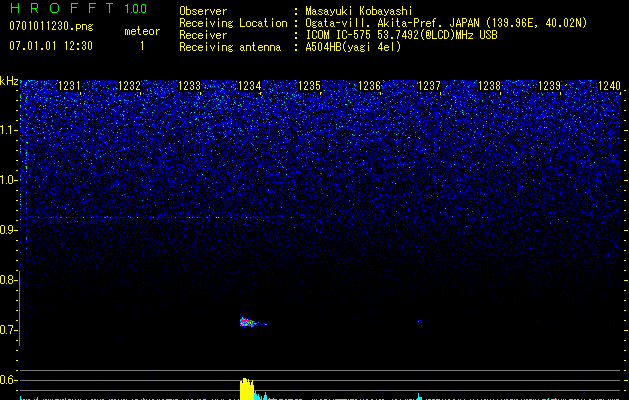Click antenna value A504HB(yagi 4el)

353,47
